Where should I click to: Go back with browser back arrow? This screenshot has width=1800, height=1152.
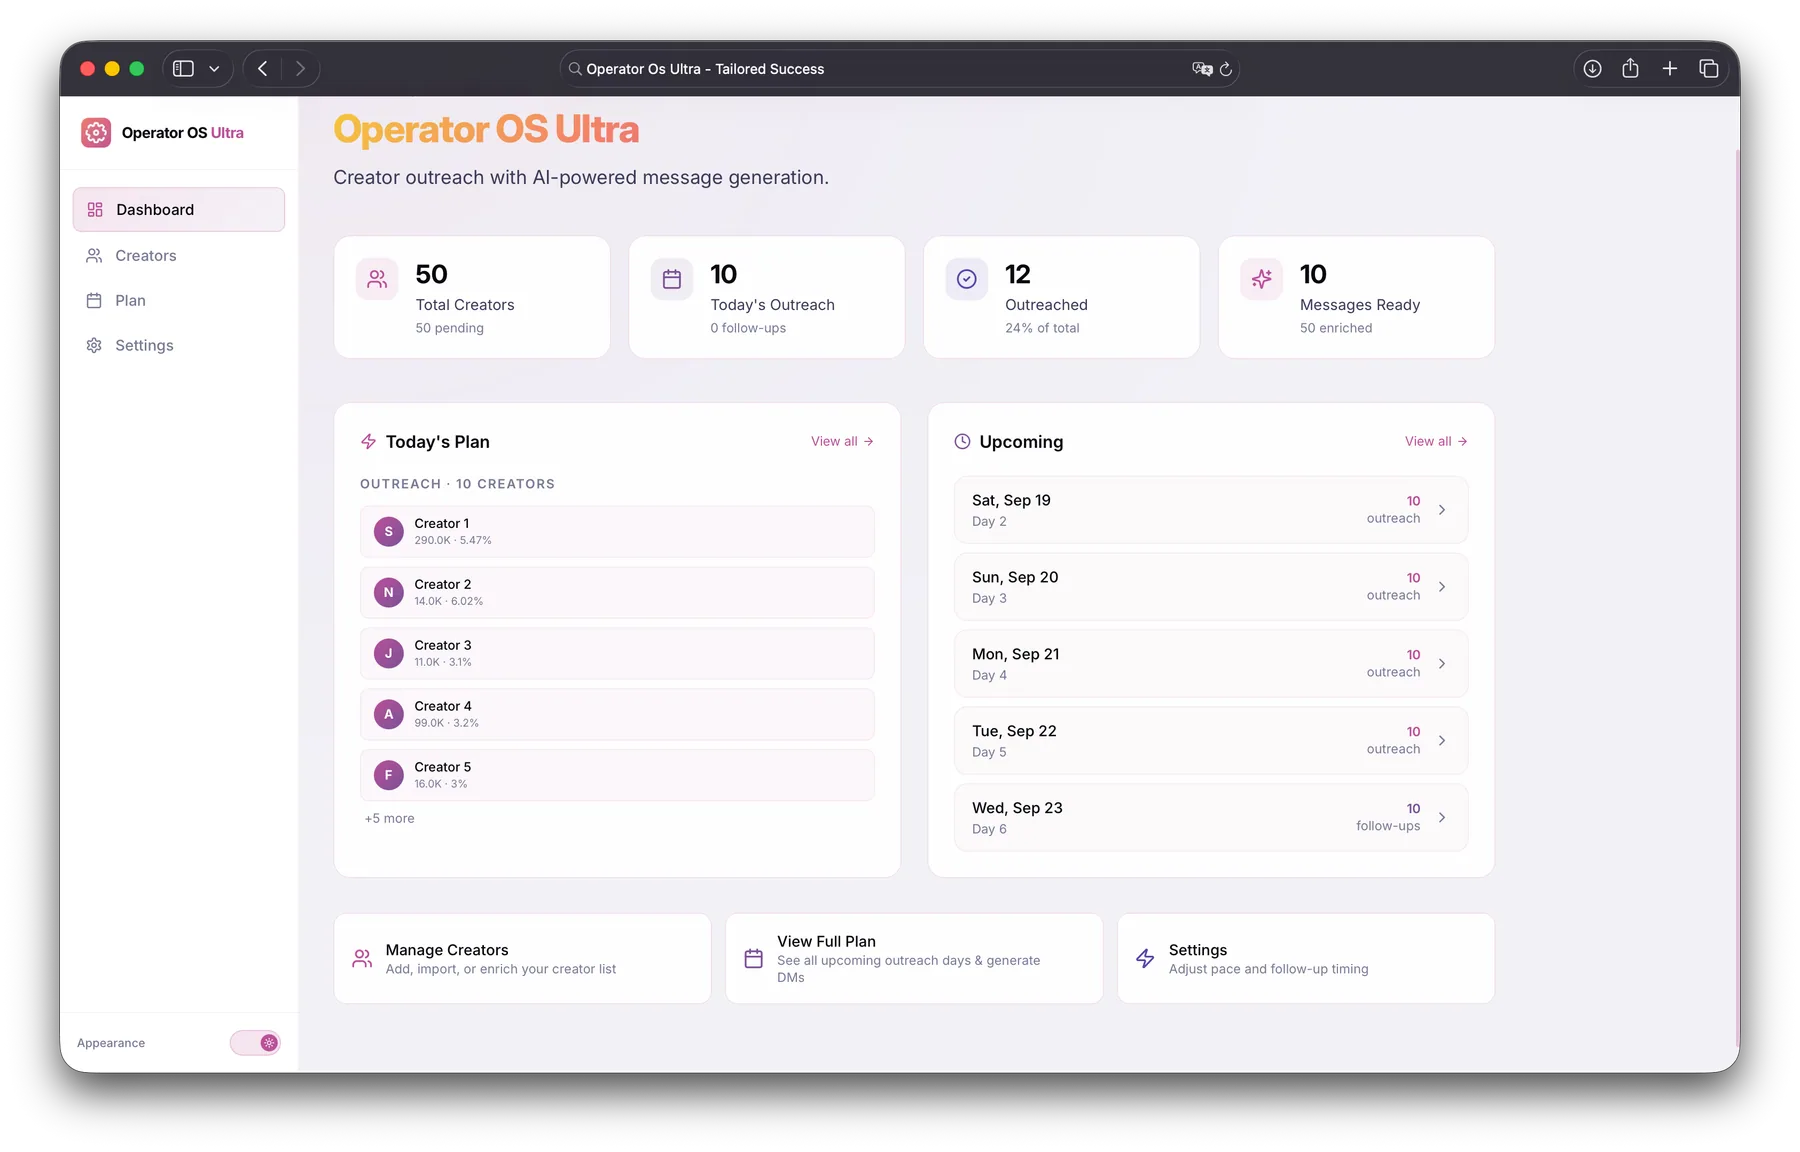tap(263, 68)
